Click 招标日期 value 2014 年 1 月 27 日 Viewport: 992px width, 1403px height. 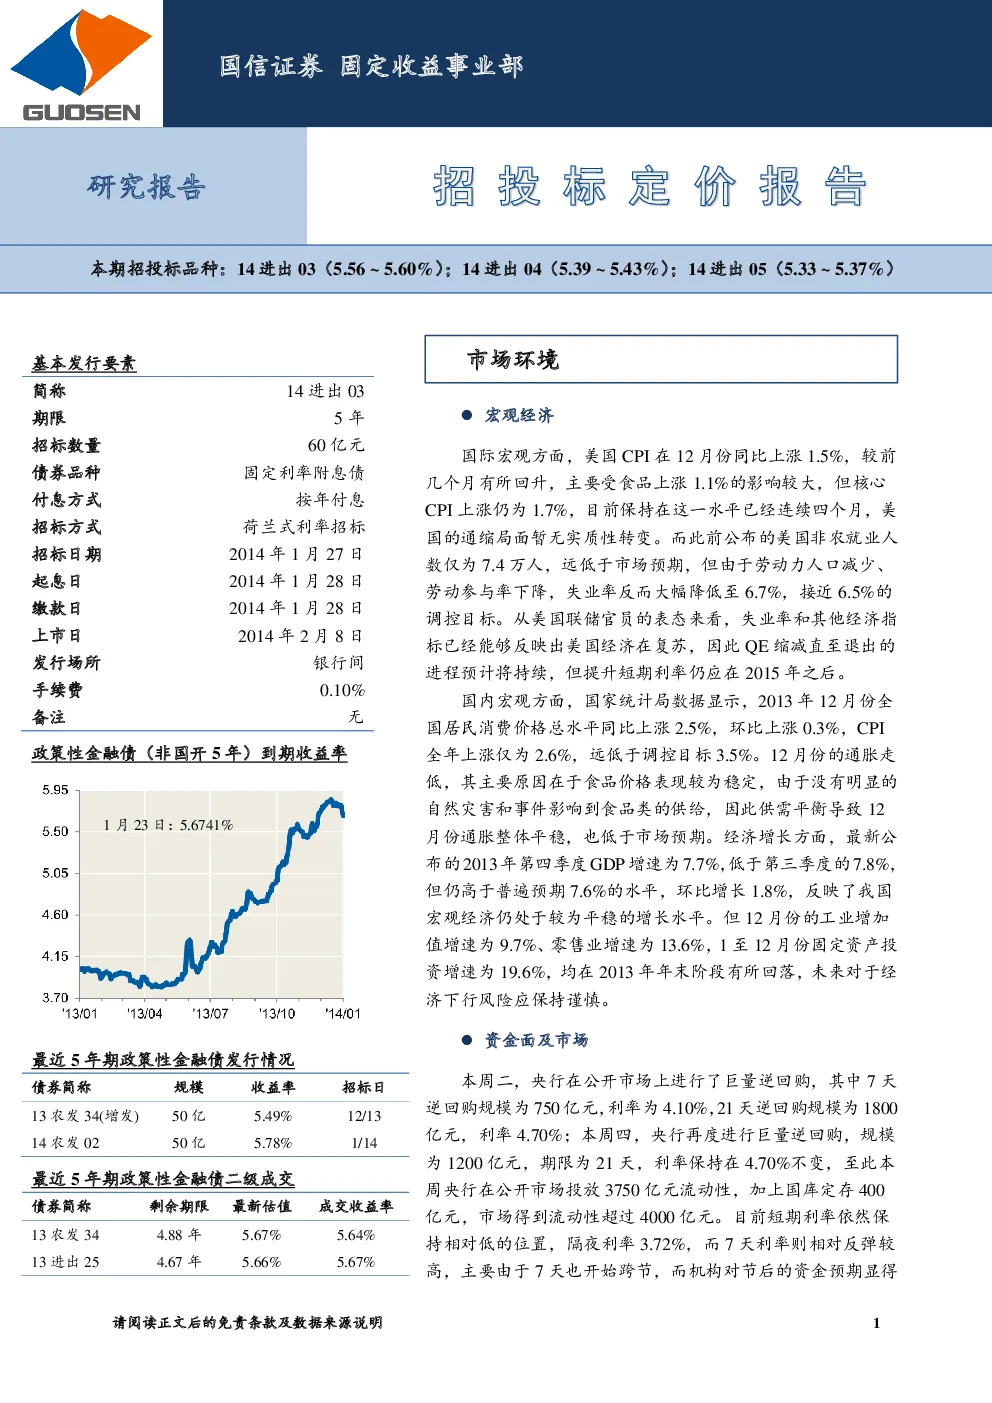pyautogui.click(x=296, y=554)
